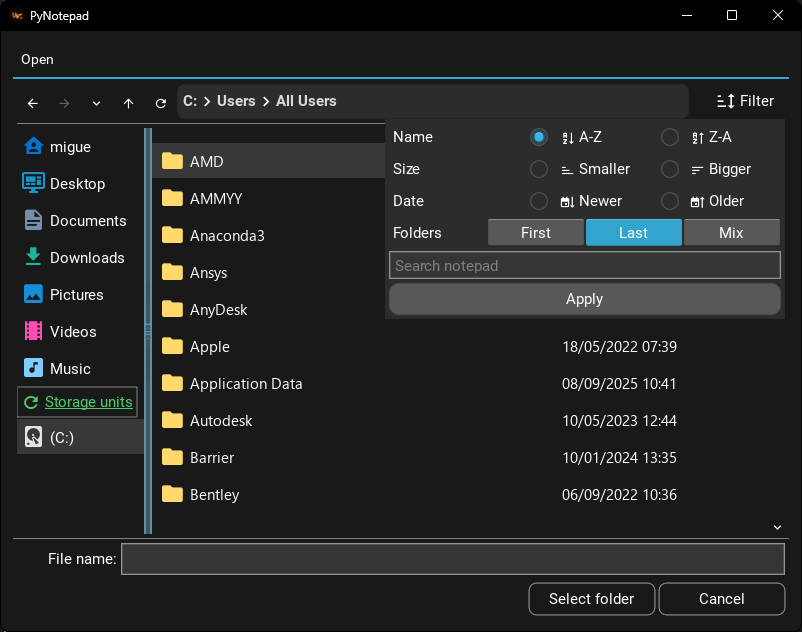
Task: Open the Videos sidebar location
Action: coord(61,332)
